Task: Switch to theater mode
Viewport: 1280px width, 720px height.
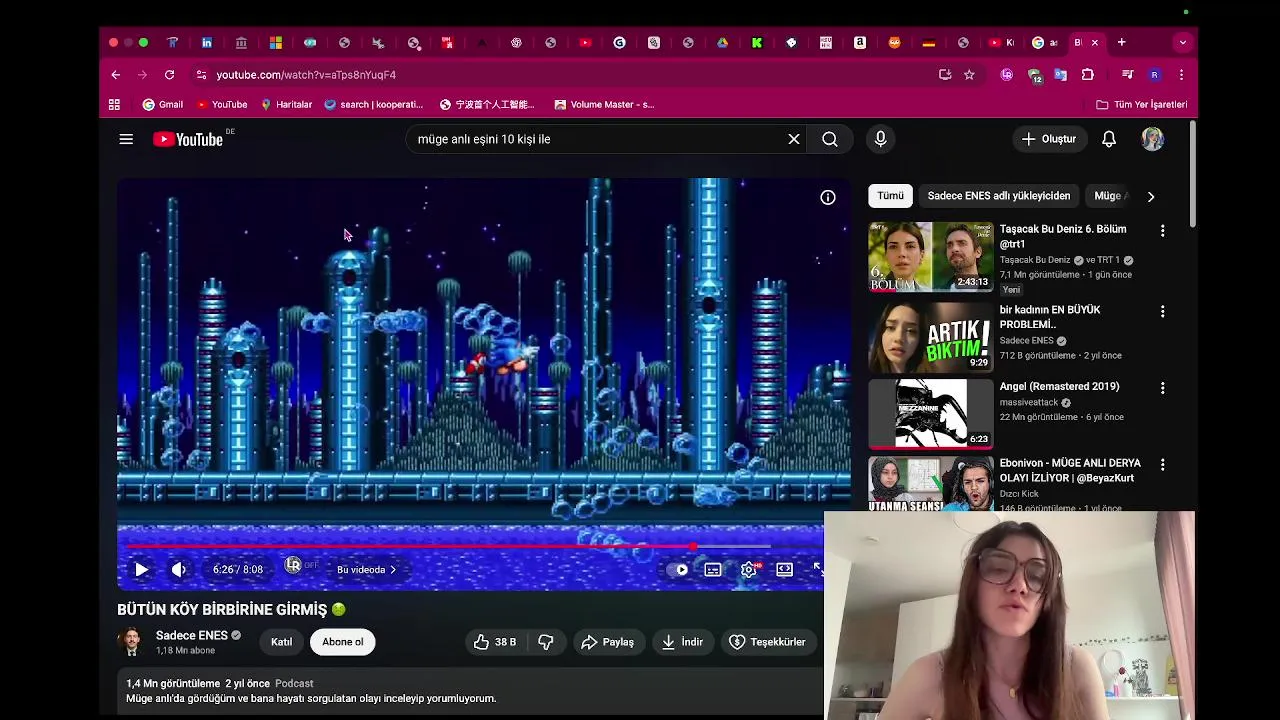Action: [x=785, y=570]
